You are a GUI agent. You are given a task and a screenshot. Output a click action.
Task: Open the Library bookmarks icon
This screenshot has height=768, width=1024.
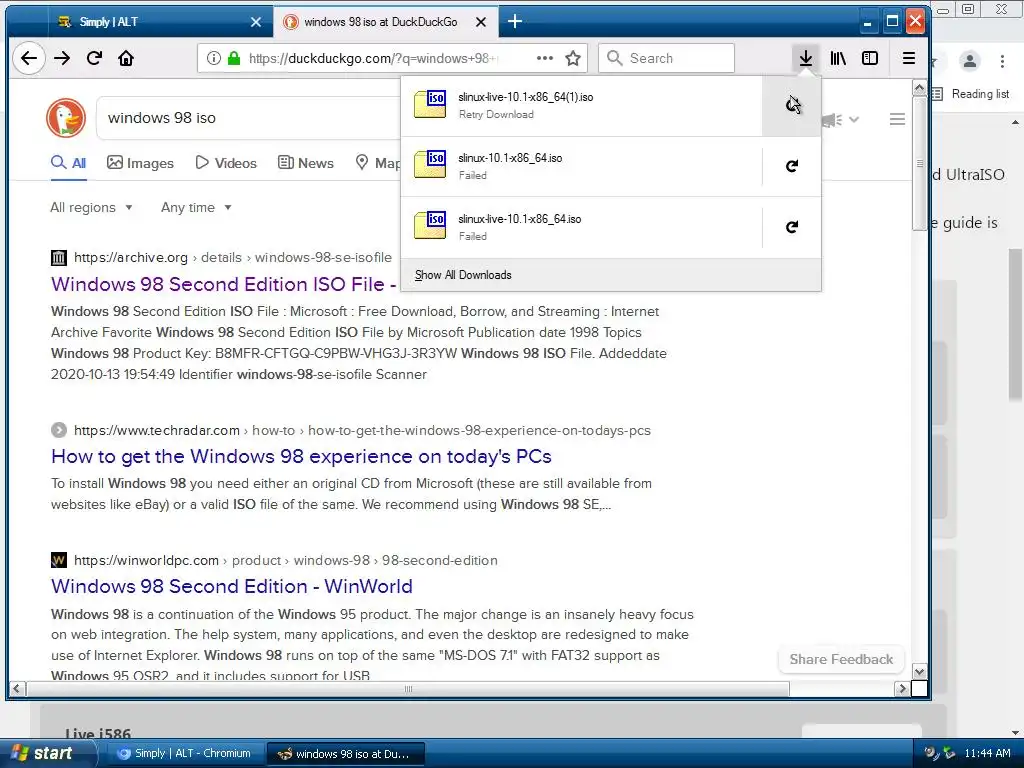(x=838, y=58)
